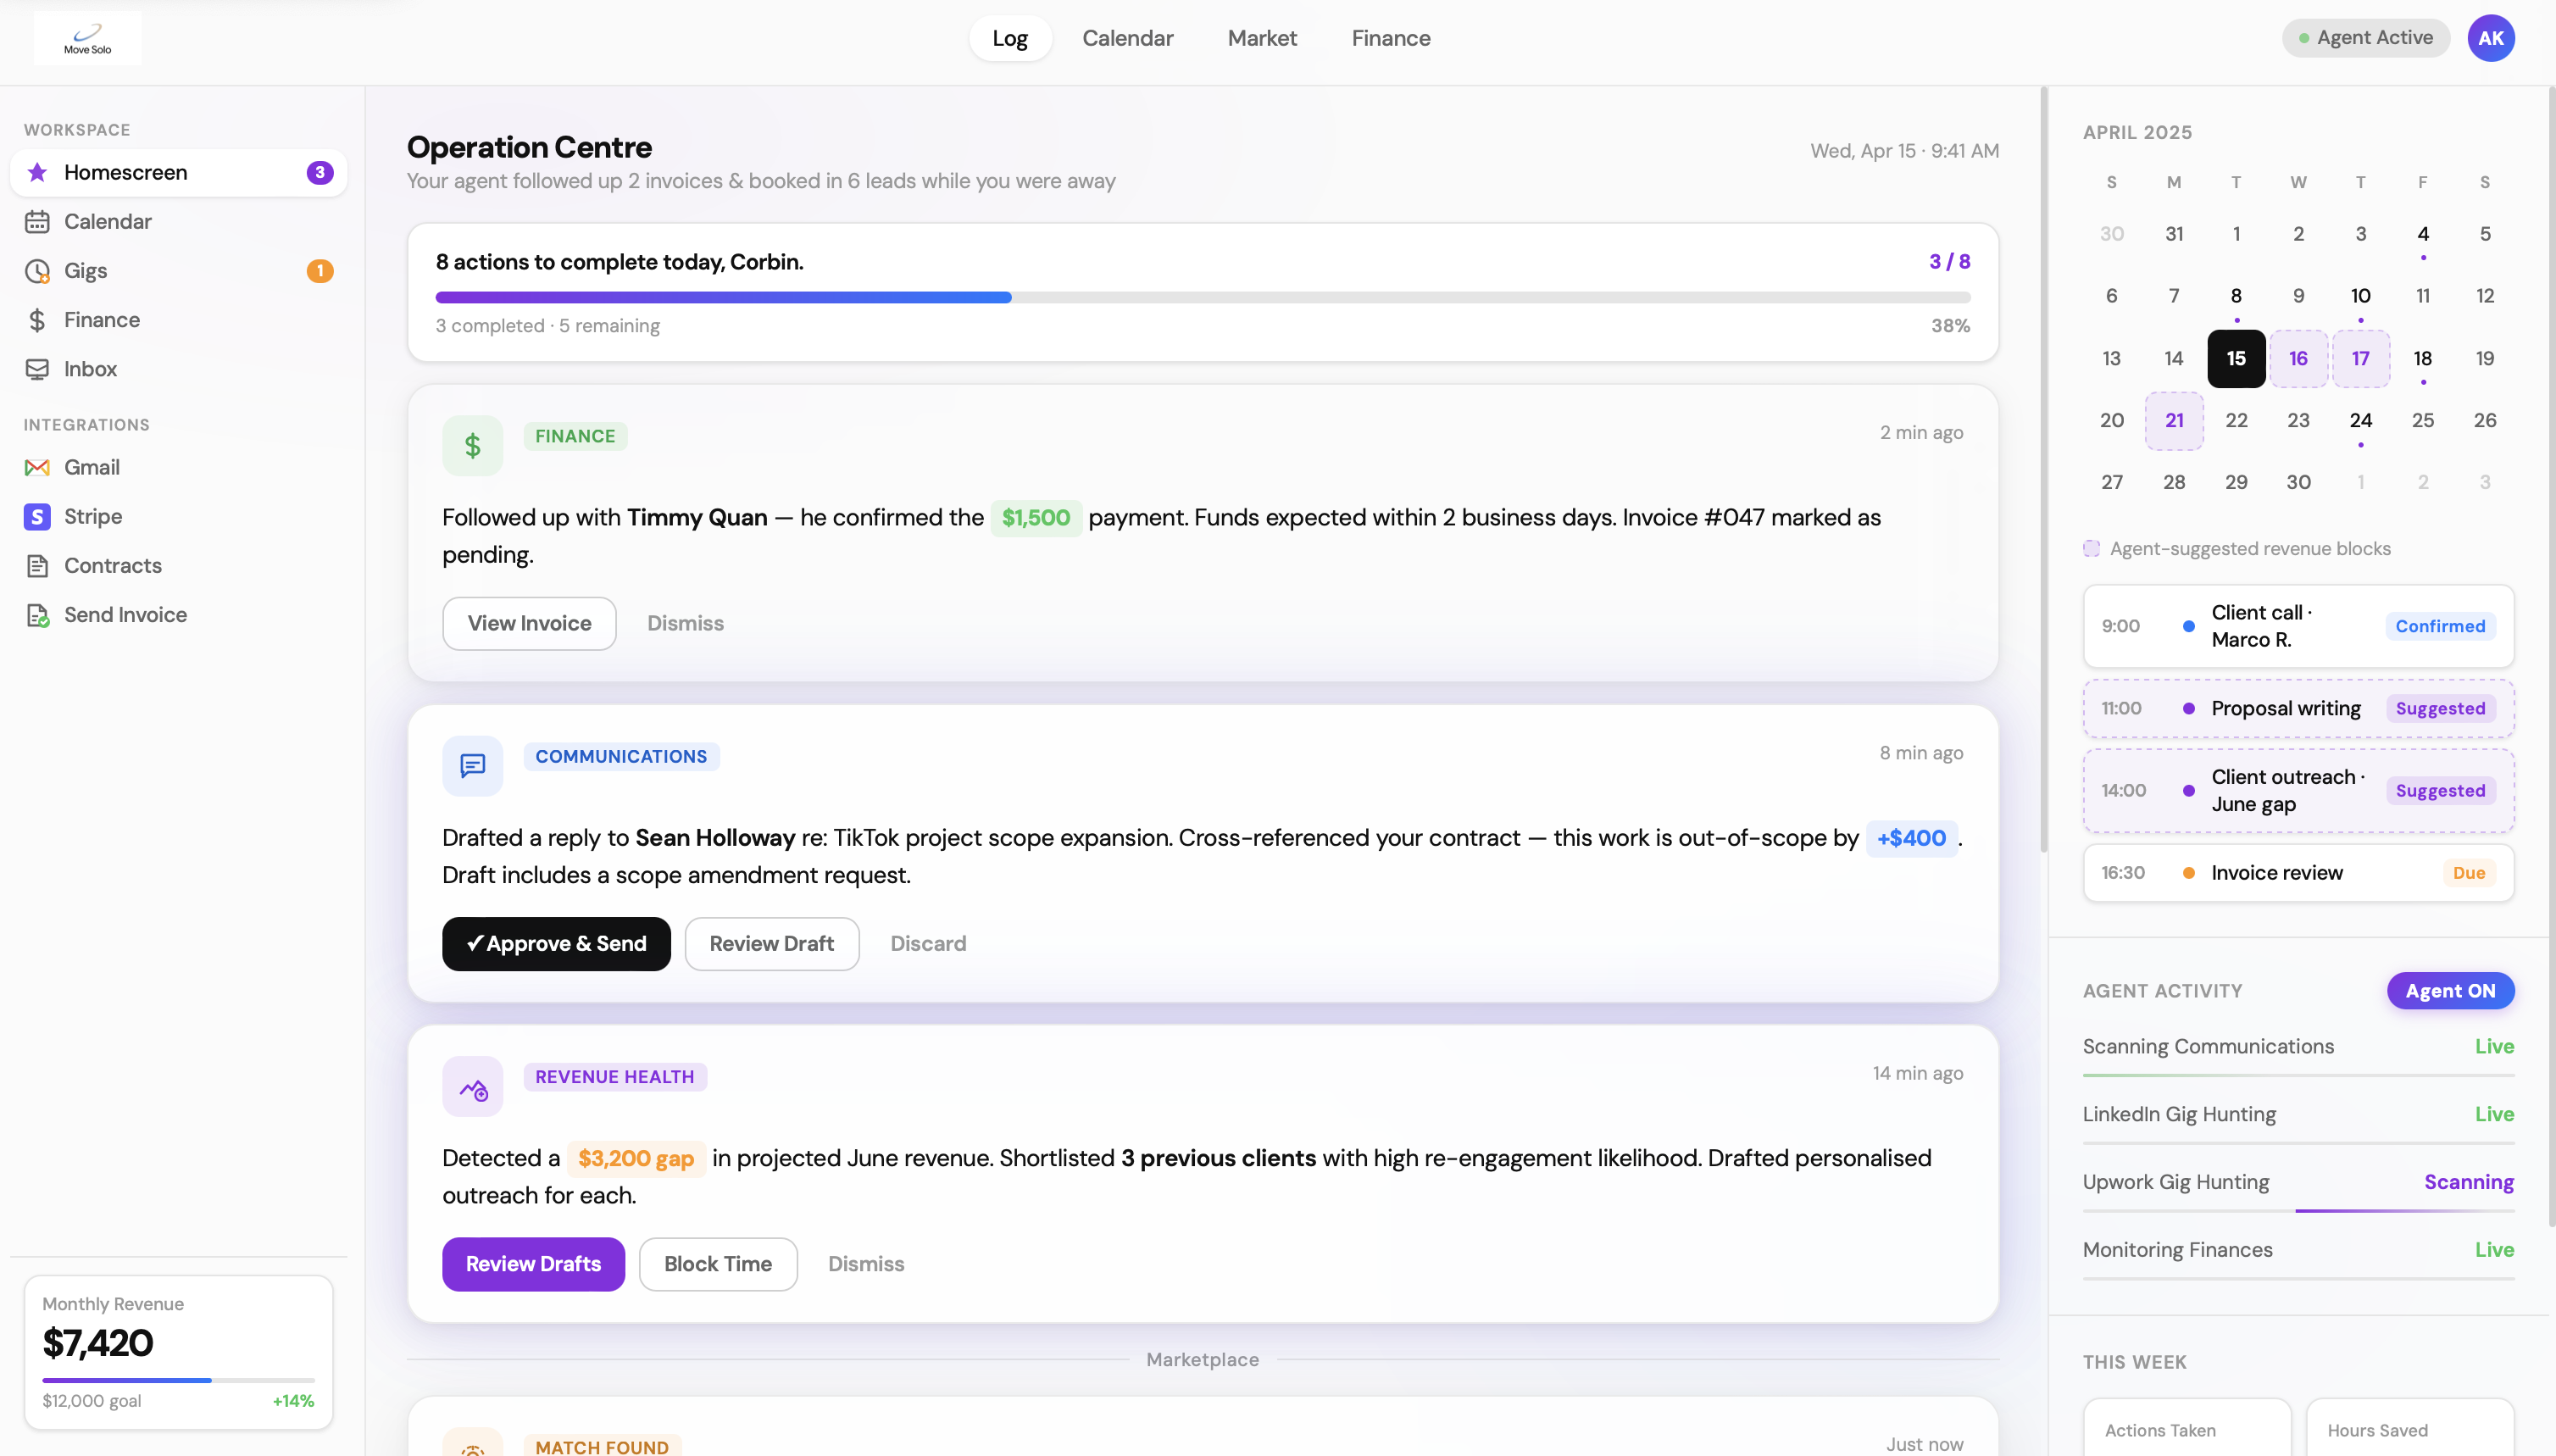
Task: Click the Actions Taken stat card
Action: click(x=2186, y=1427)
